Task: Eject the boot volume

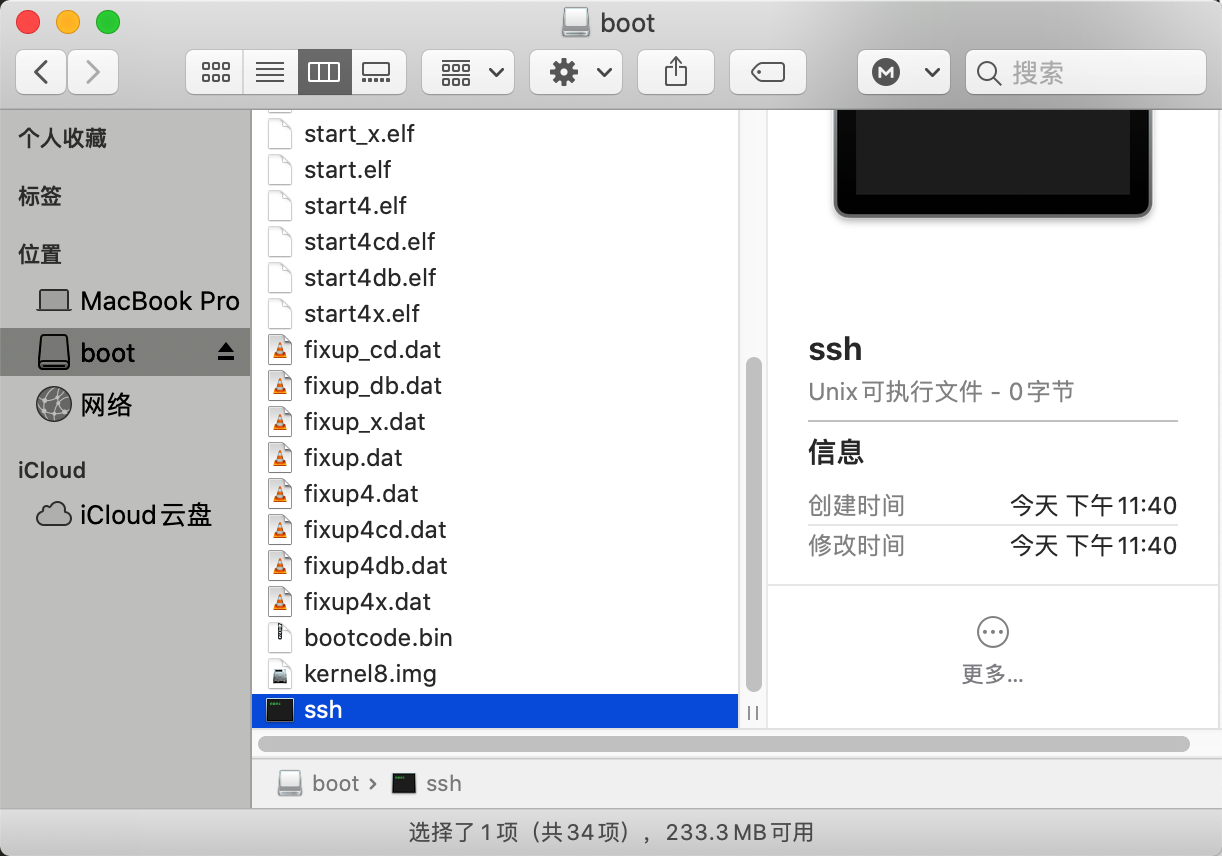Action: [x=225, y=352]
